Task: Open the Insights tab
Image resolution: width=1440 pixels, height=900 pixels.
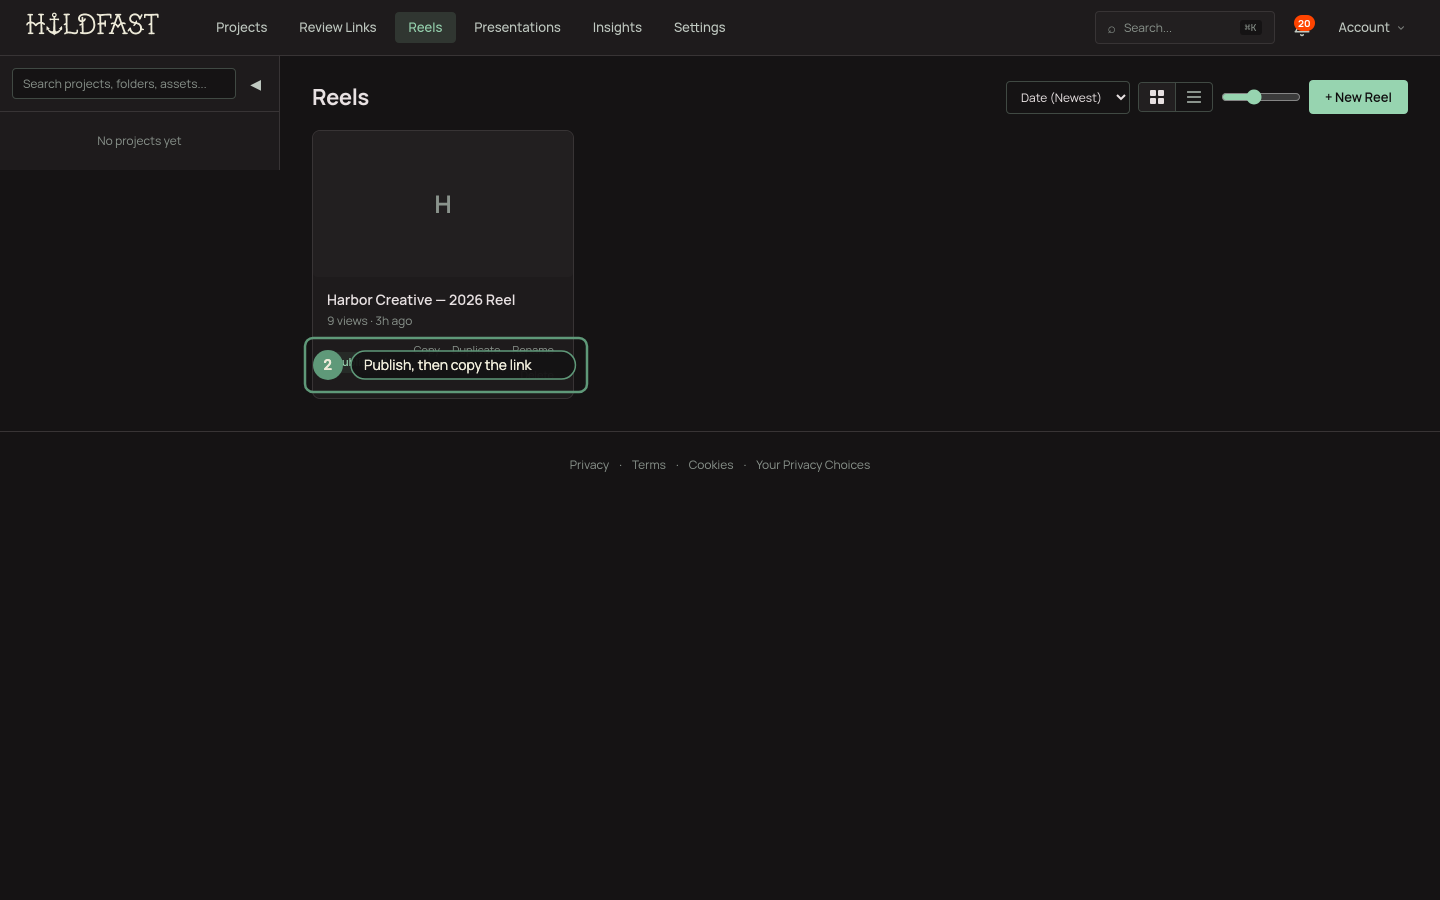Action: click(x=617, y=27)
